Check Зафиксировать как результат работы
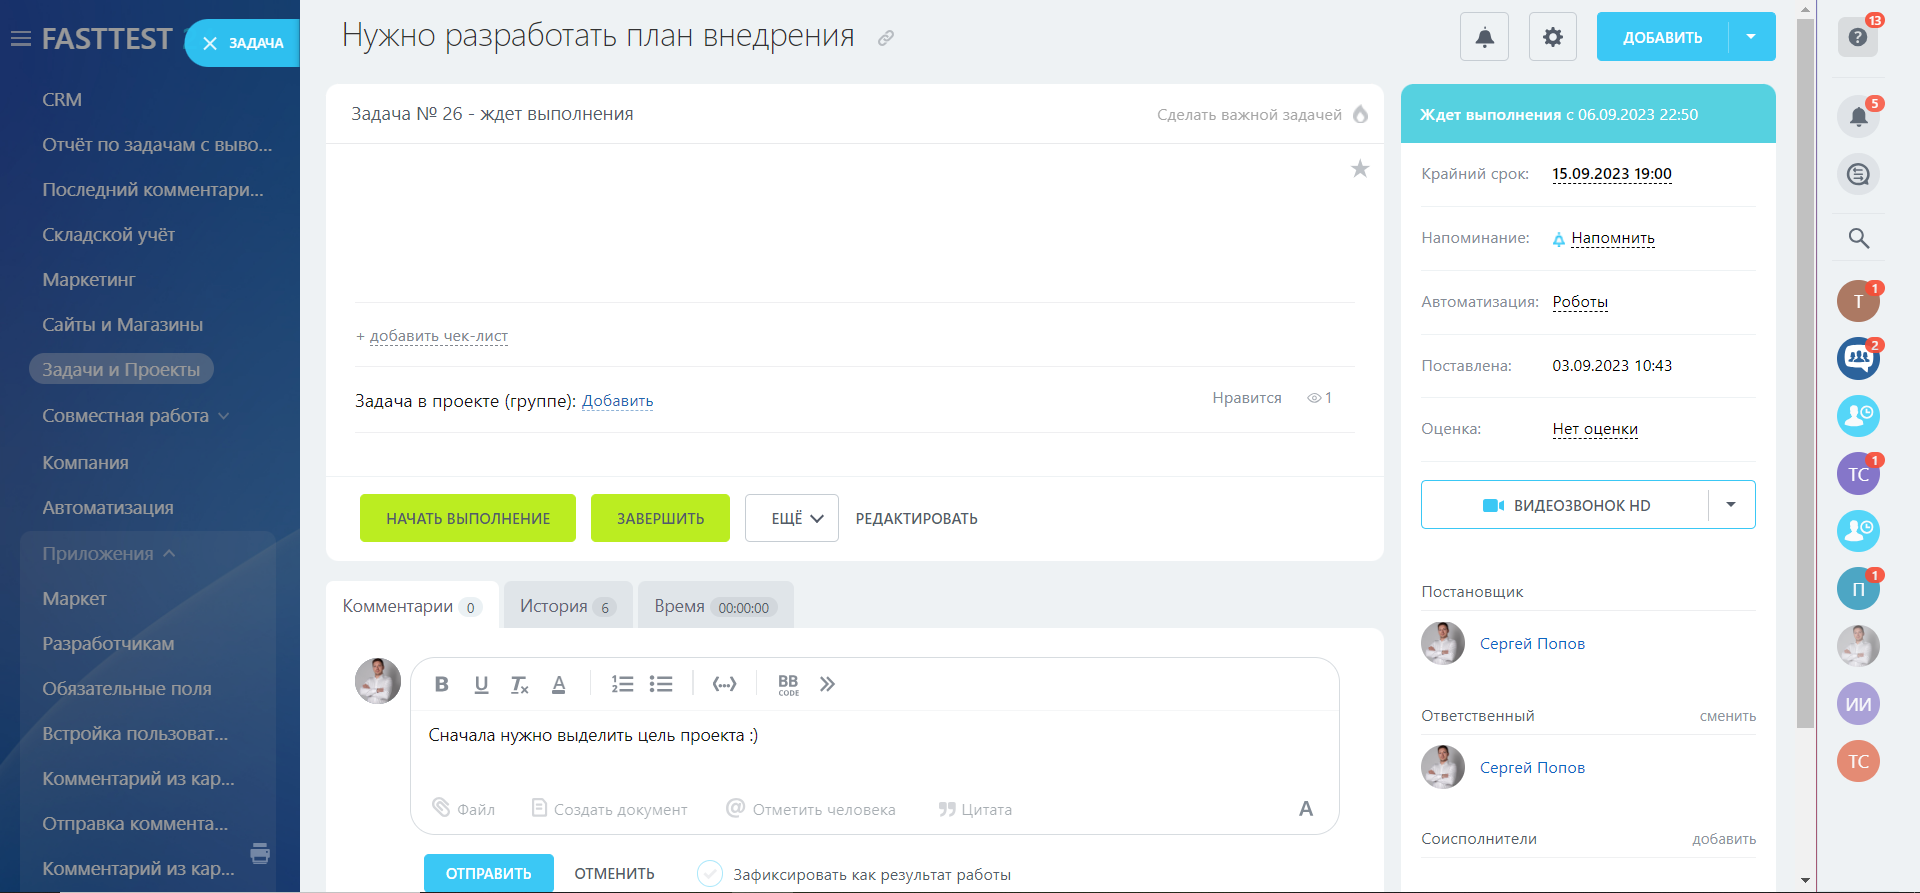Screen dimensions: 1920x893 (x=710, y=874)
